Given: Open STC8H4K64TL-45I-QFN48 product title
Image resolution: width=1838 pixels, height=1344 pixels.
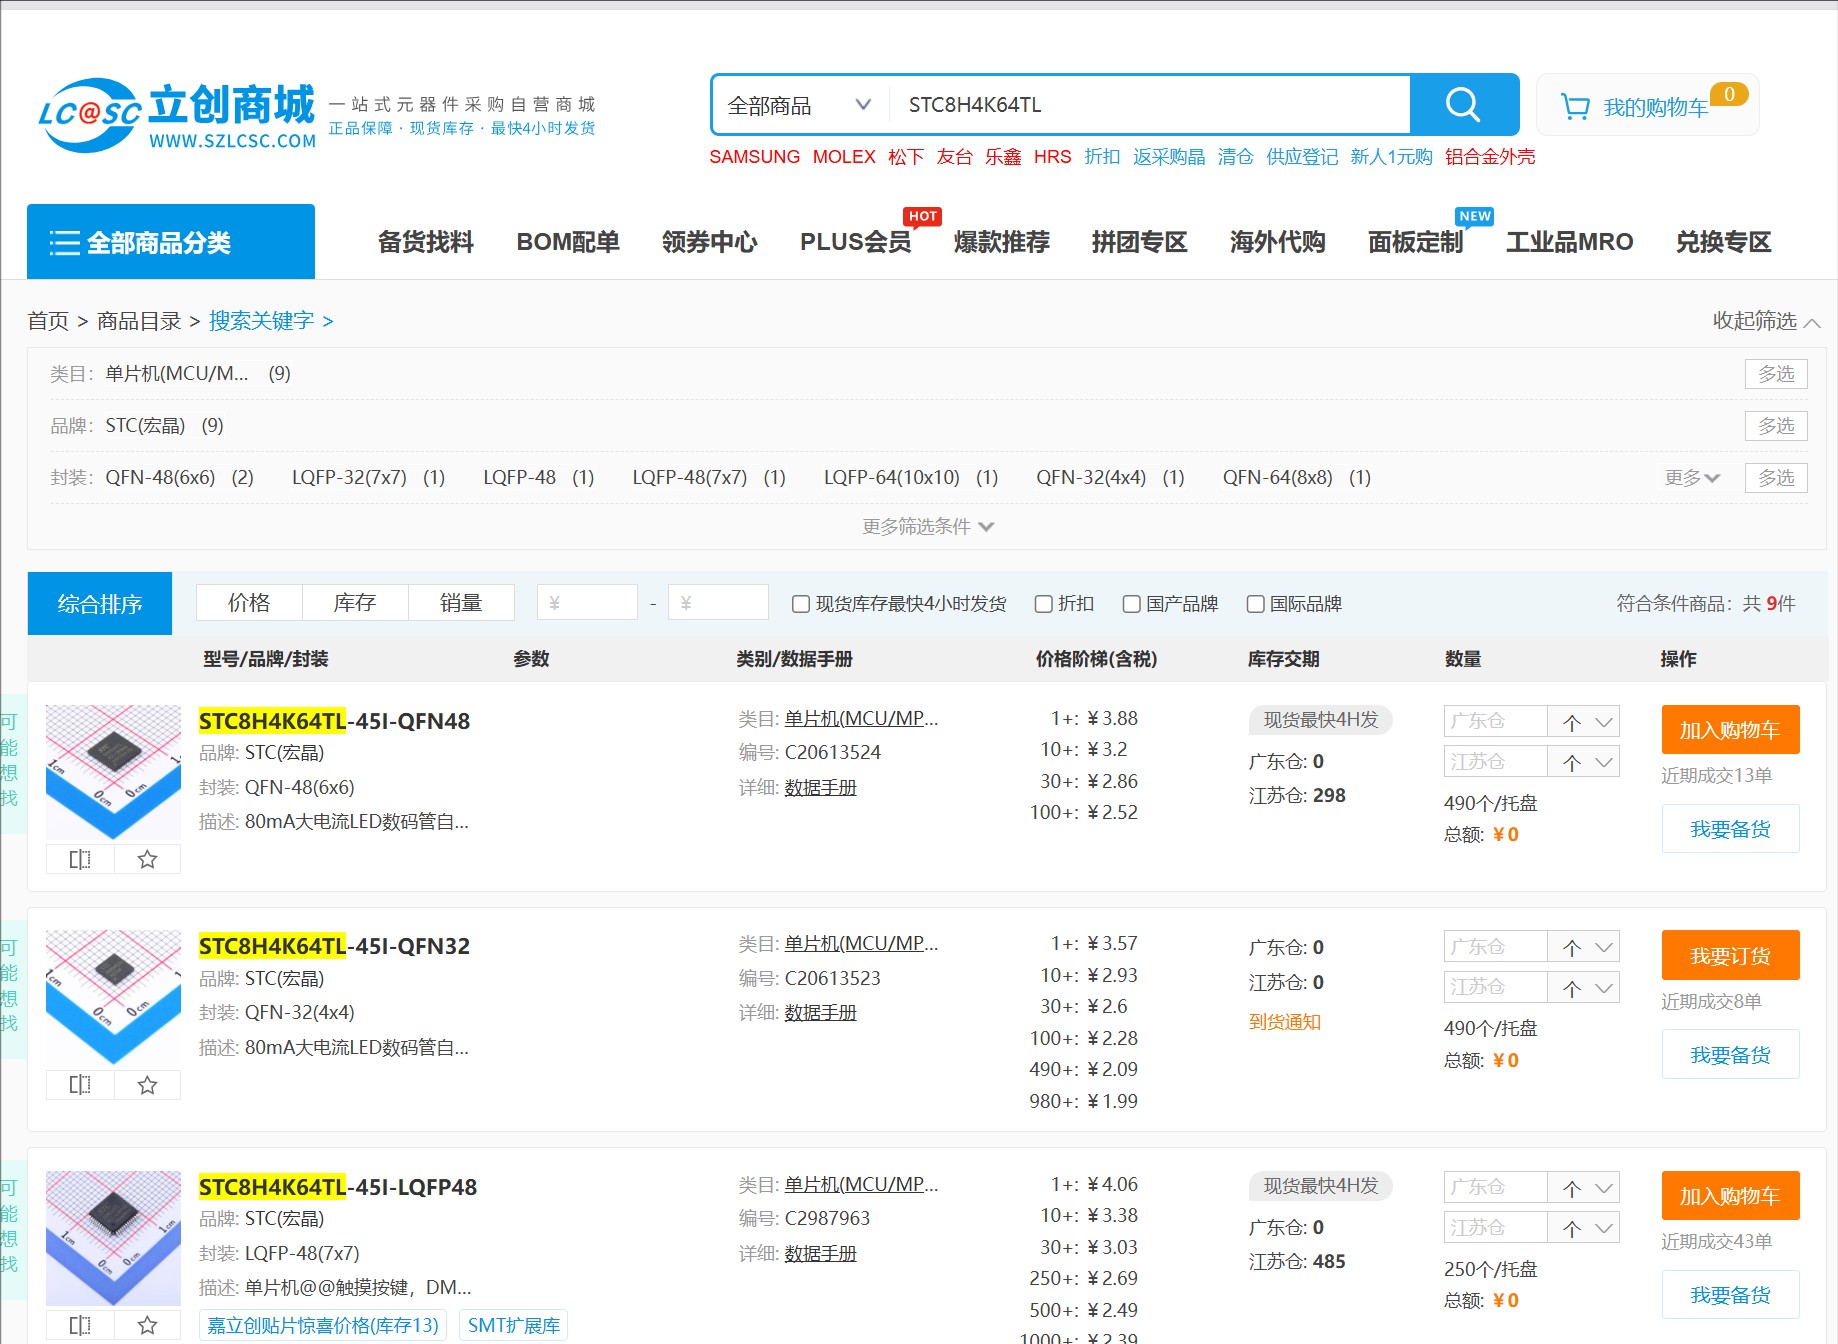Looking at the screenshot, I should pos(334,721).
